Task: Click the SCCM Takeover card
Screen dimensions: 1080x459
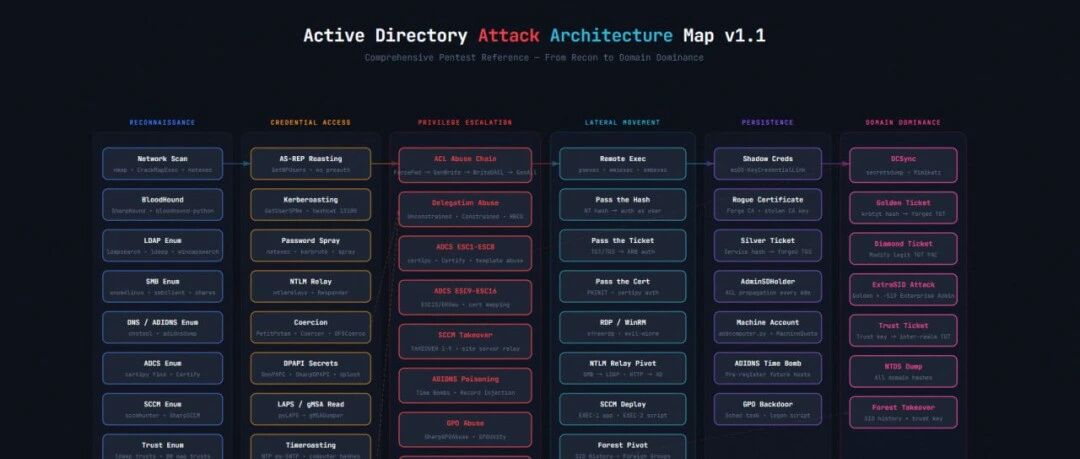Action: [x=465, y=342]
